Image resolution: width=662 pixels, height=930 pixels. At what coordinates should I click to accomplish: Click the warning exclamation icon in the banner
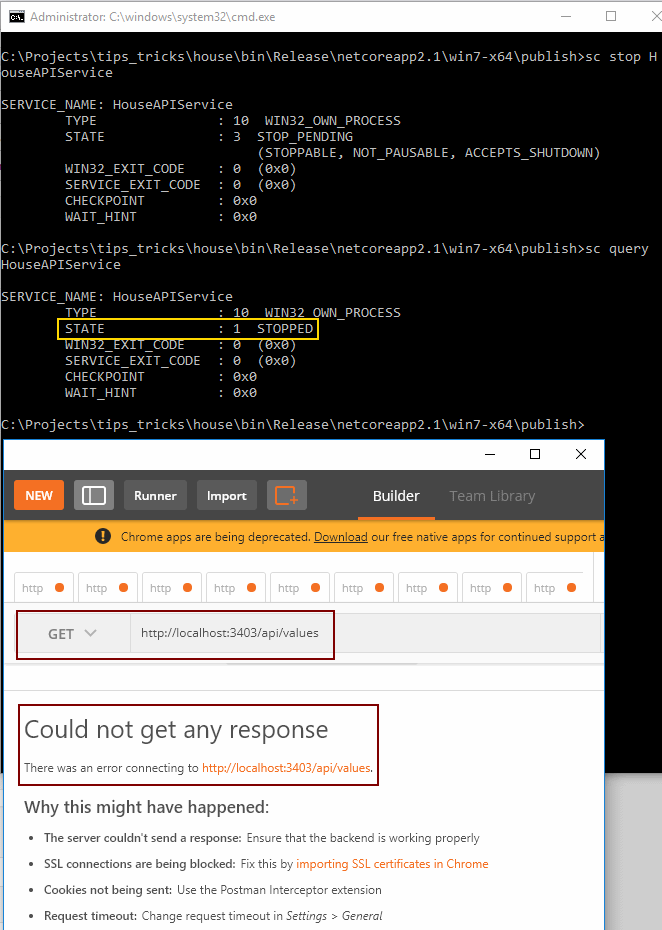tap(103, 536)
